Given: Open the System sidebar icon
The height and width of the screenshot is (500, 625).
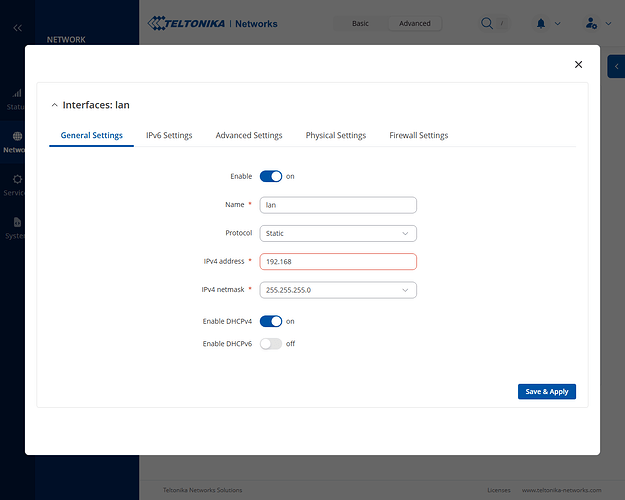Looking at the screenshot, I should (17, 222).
